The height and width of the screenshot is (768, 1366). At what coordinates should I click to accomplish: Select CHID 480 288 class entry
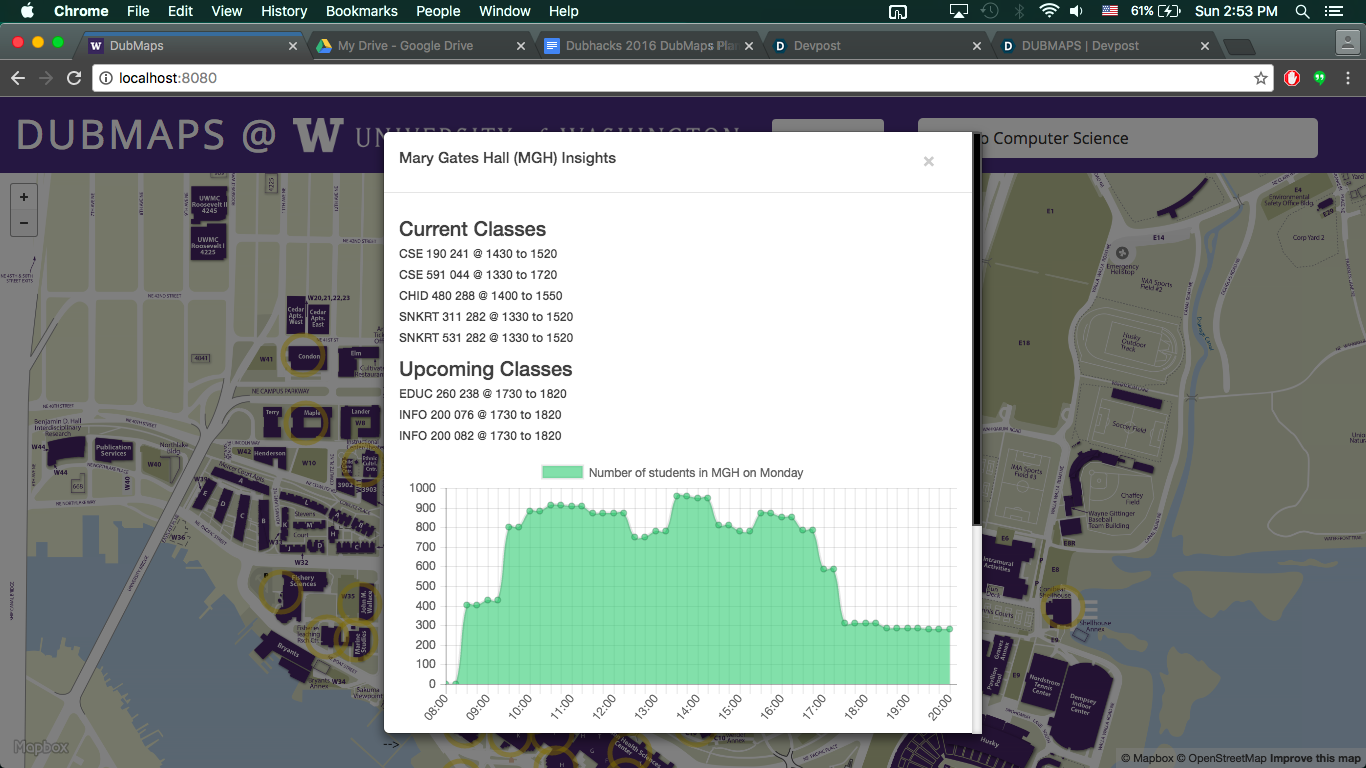click(481, 296)
